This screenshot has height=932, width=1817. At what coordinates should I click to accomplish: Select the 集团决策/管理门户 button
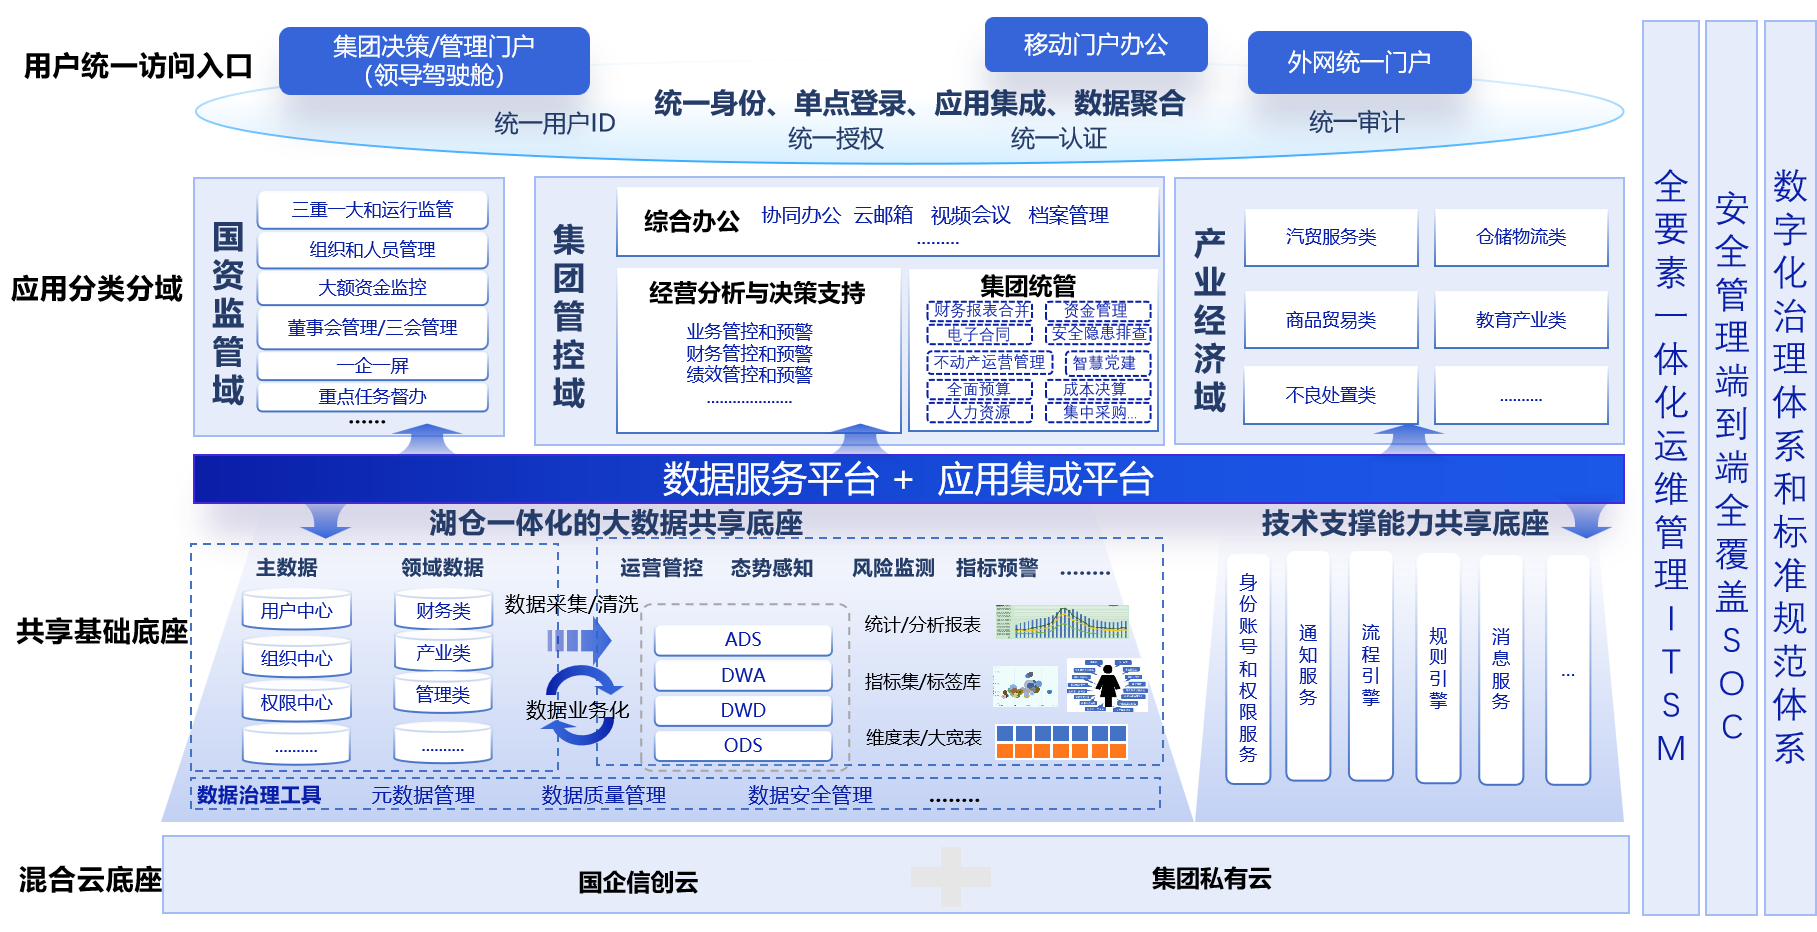(434, 61)
